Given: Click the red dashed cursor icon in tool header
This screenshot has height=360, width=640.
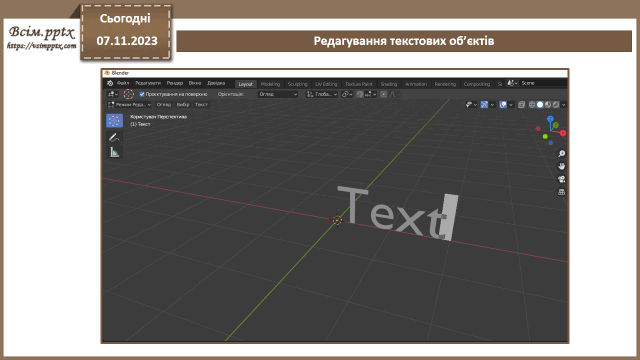Looking at the screenshot, I should [x=129, y=94].
